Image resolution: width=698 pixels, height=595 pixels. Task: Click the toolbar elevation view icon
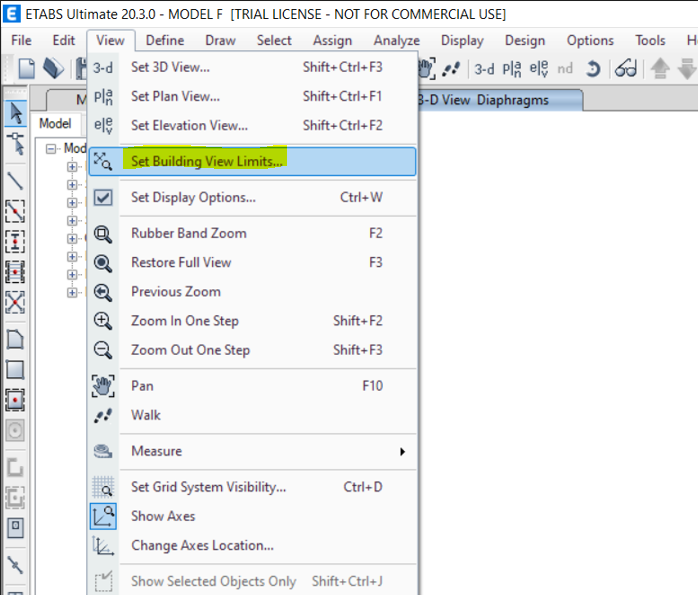coord(539,69)
